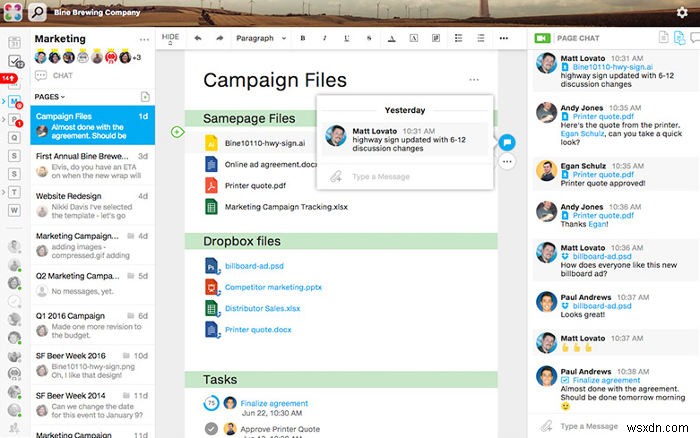Click Egan Schulz mention in chat
This screenshot has width=700, height=438.
[582, 133]
